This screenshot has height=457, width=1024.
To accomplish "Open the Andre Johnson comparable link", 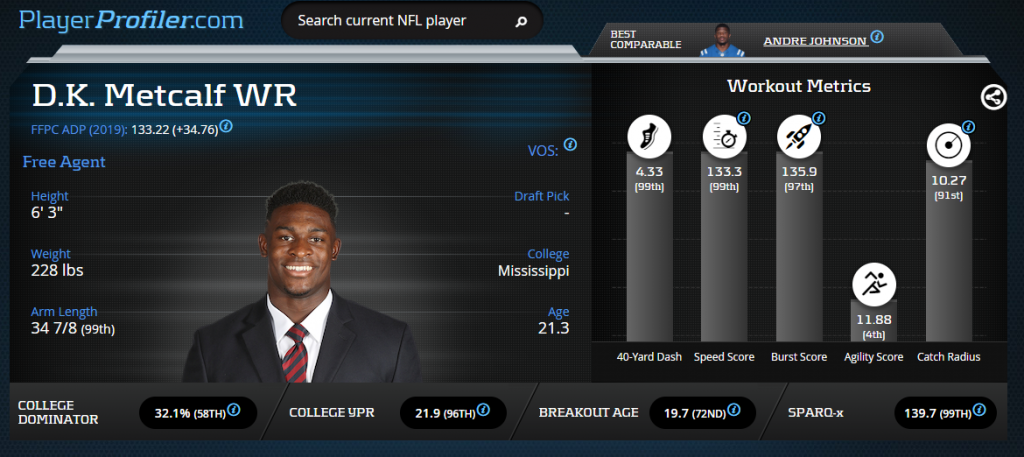I will [x=815, y=40].
